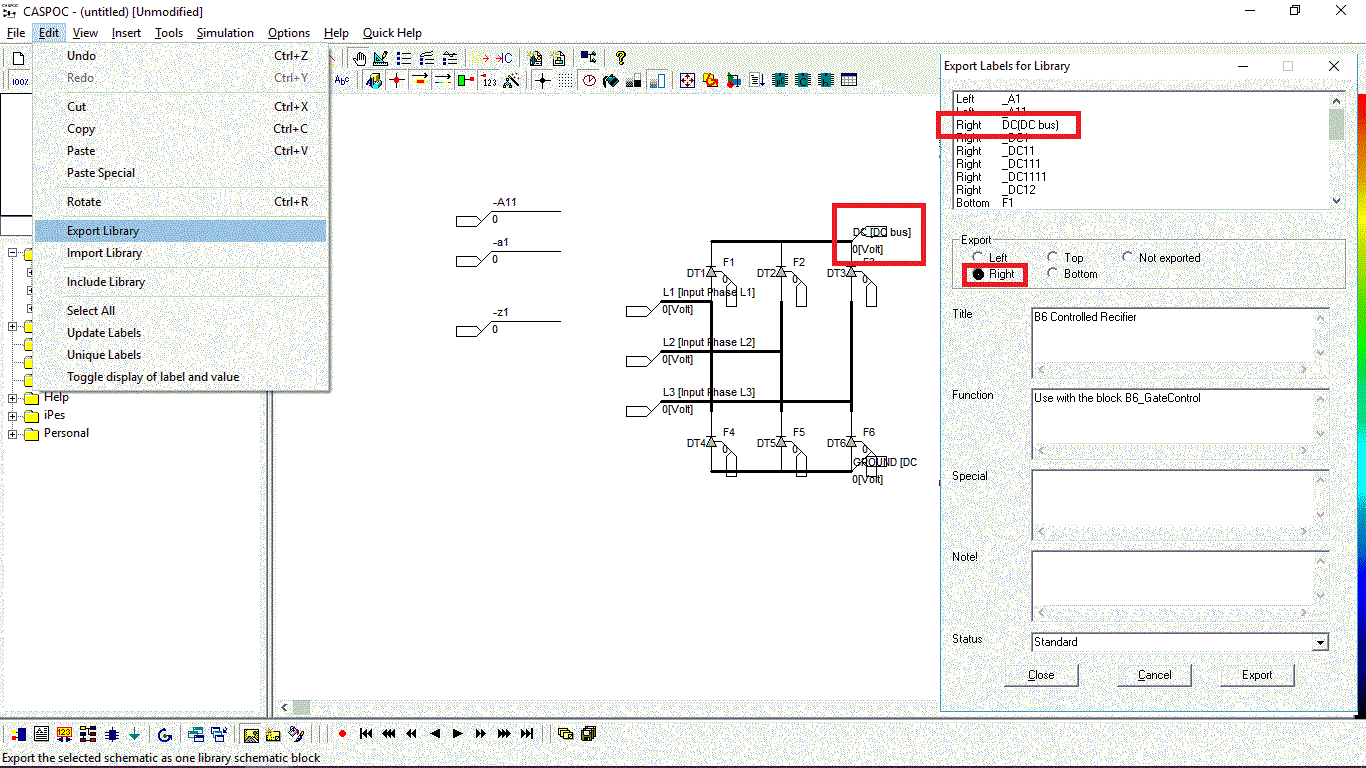The width and height of the screenshot is (1366, 768).
Task: Click the red record simulation button
Action: tap(342, 734)
